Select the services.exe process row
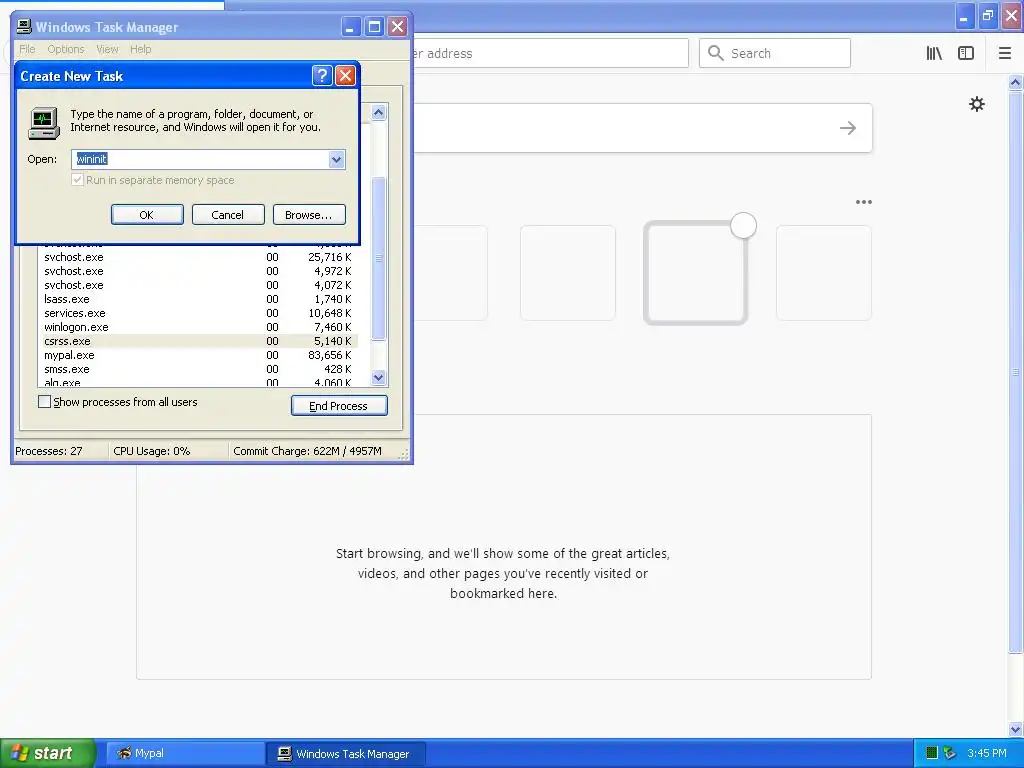Viewport: 1024px width, 768px height. [x=198, y=313]
